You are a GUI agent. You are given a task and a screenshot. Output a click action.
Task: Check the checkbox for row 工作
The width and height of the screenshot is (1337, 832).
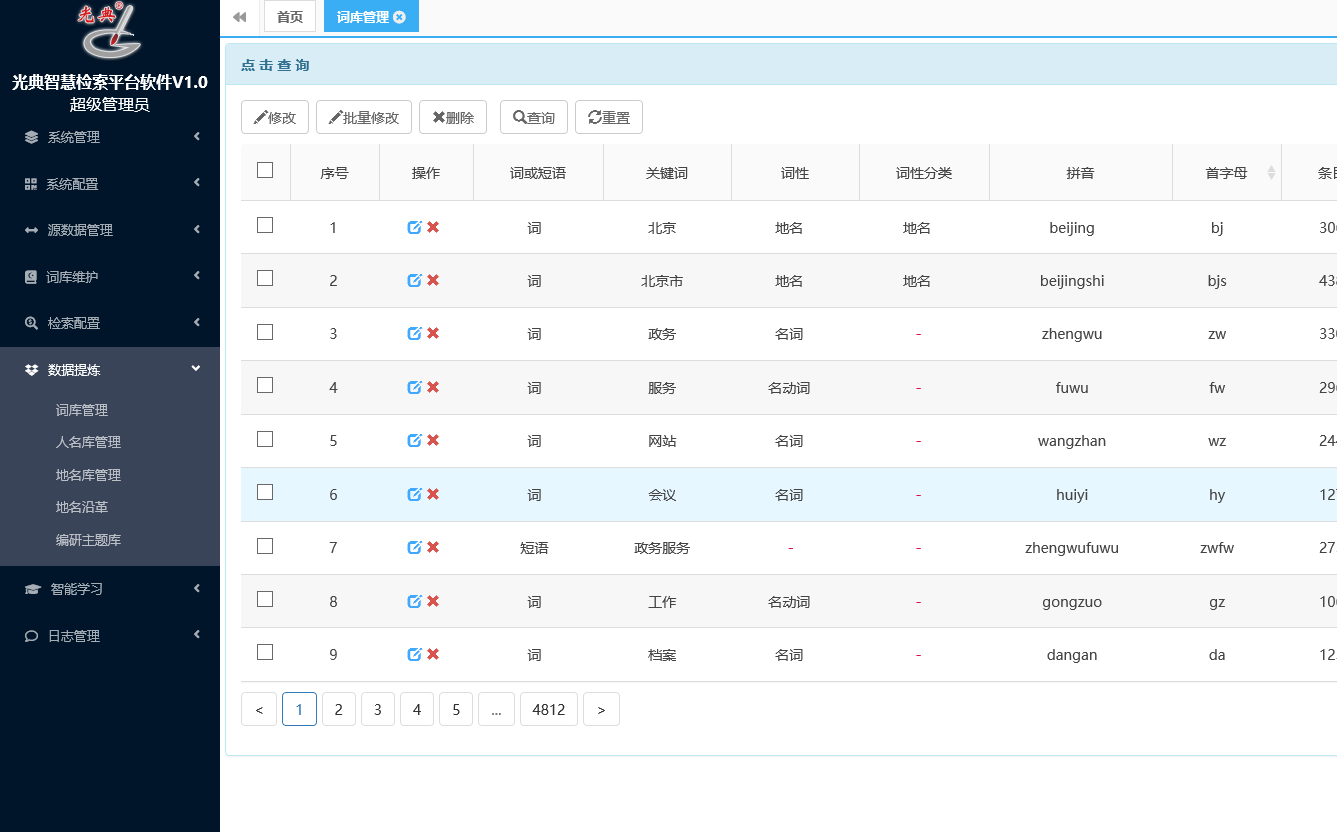pyautogui.click(x=265, y=599)
